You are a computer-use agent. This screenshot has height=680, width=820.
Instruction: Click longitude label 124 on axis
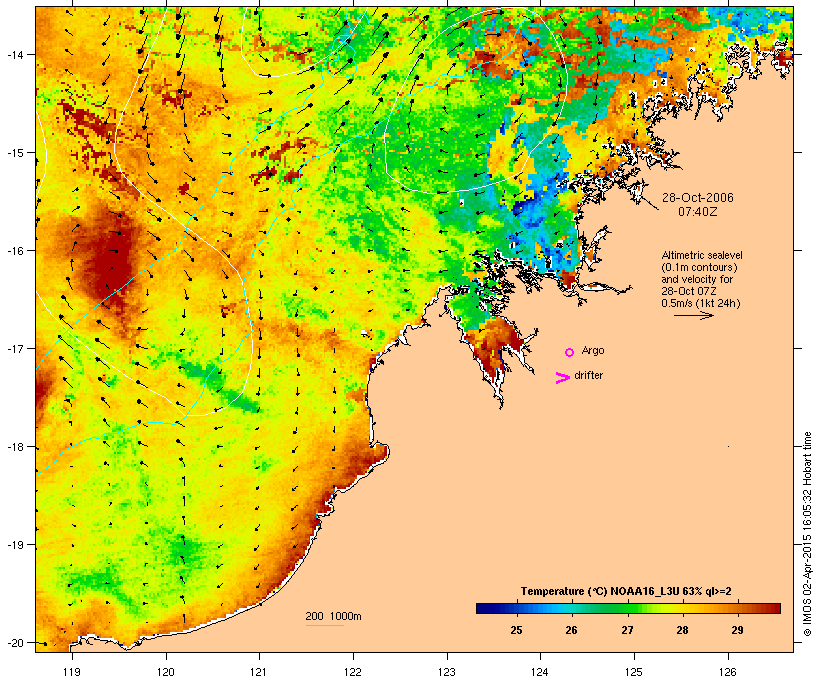[540, 672]
